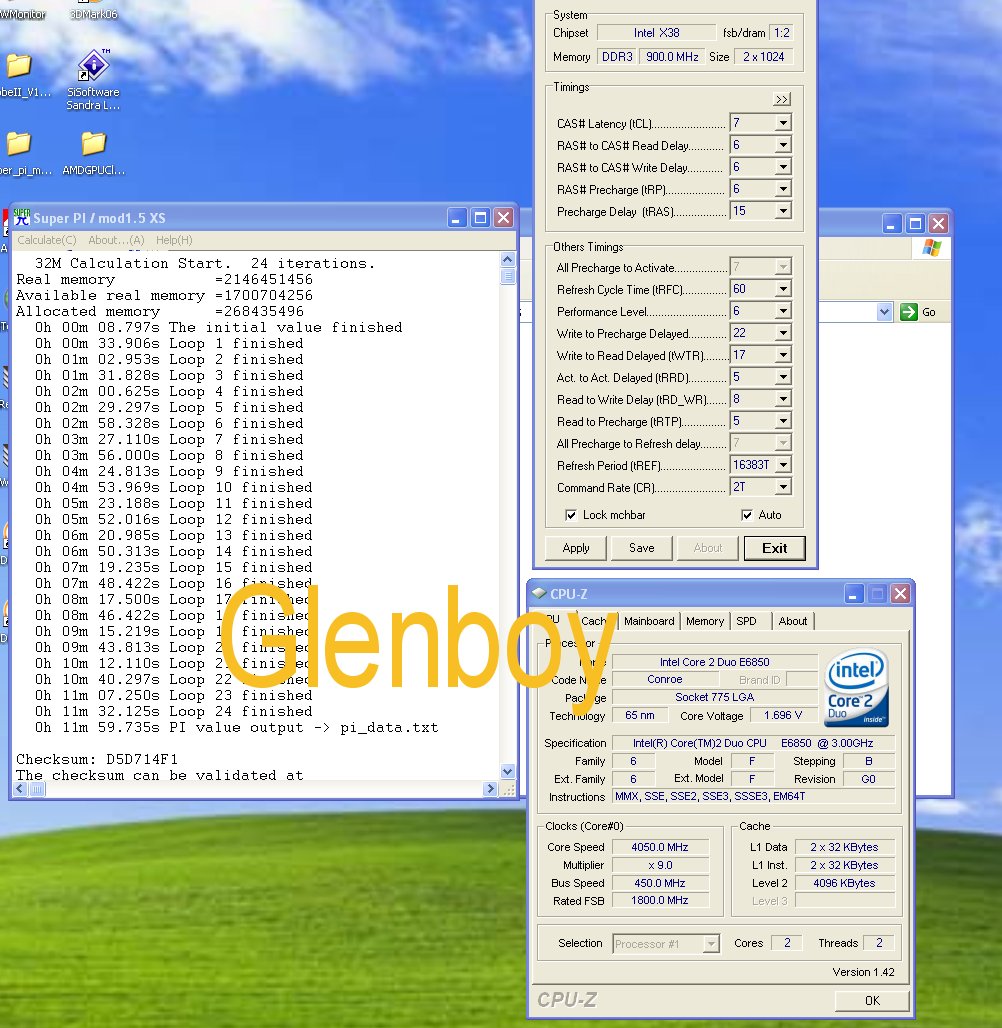Click the CPU-Z window title icon

pyautogui.click(x=541, y=594)
